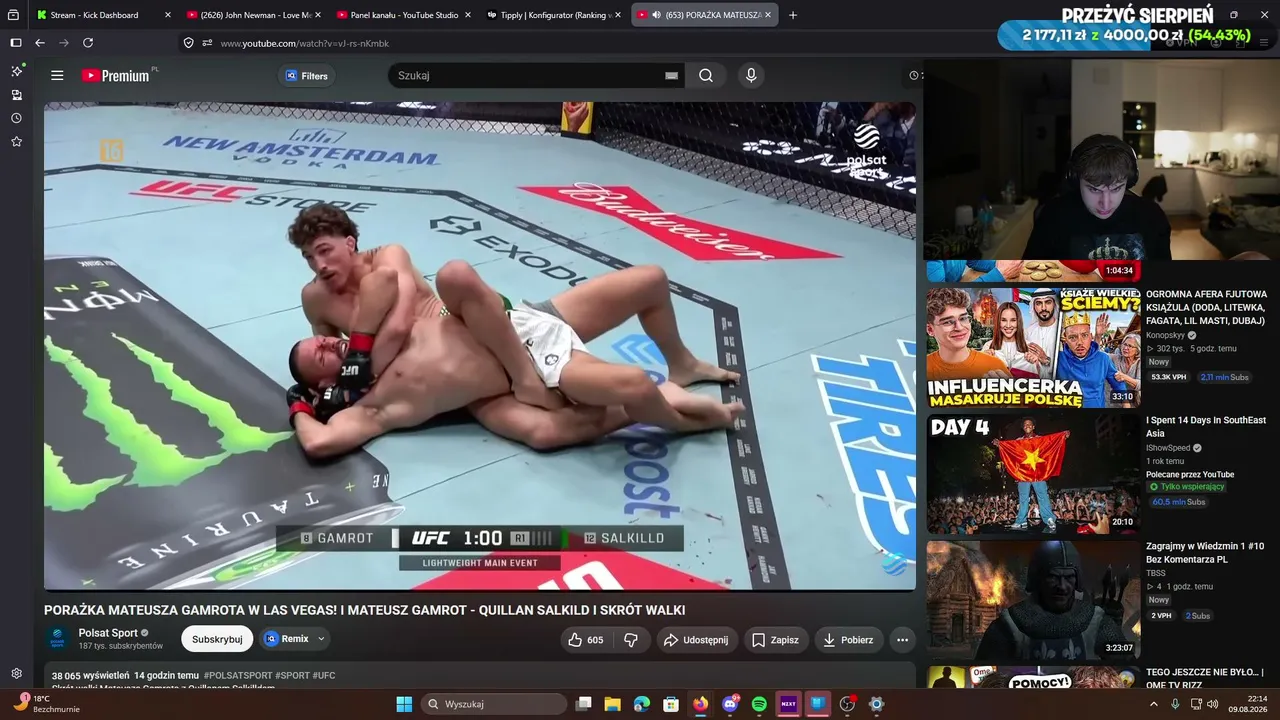Open the sidebar settings gear icon
Viewport: 1280px width, 720px height.
pos(16,674)
